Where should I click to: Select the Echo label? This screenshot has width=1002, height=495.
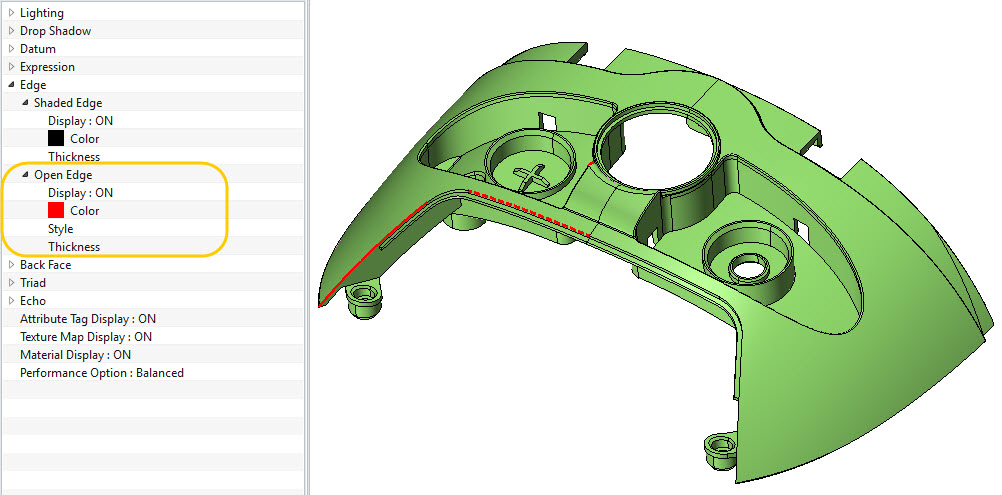click(x=33, y=300)
